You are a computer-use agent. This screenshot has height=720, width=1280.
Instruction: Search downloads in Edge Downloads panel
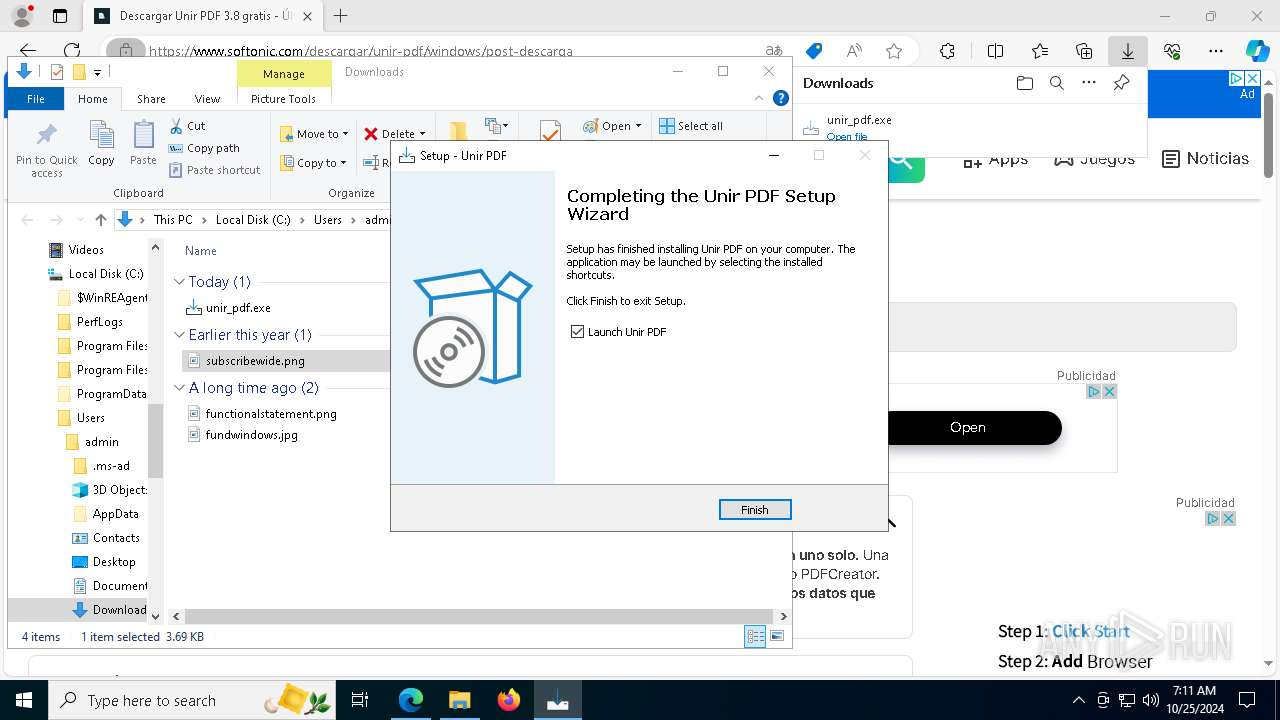[x=1056, y=83]
